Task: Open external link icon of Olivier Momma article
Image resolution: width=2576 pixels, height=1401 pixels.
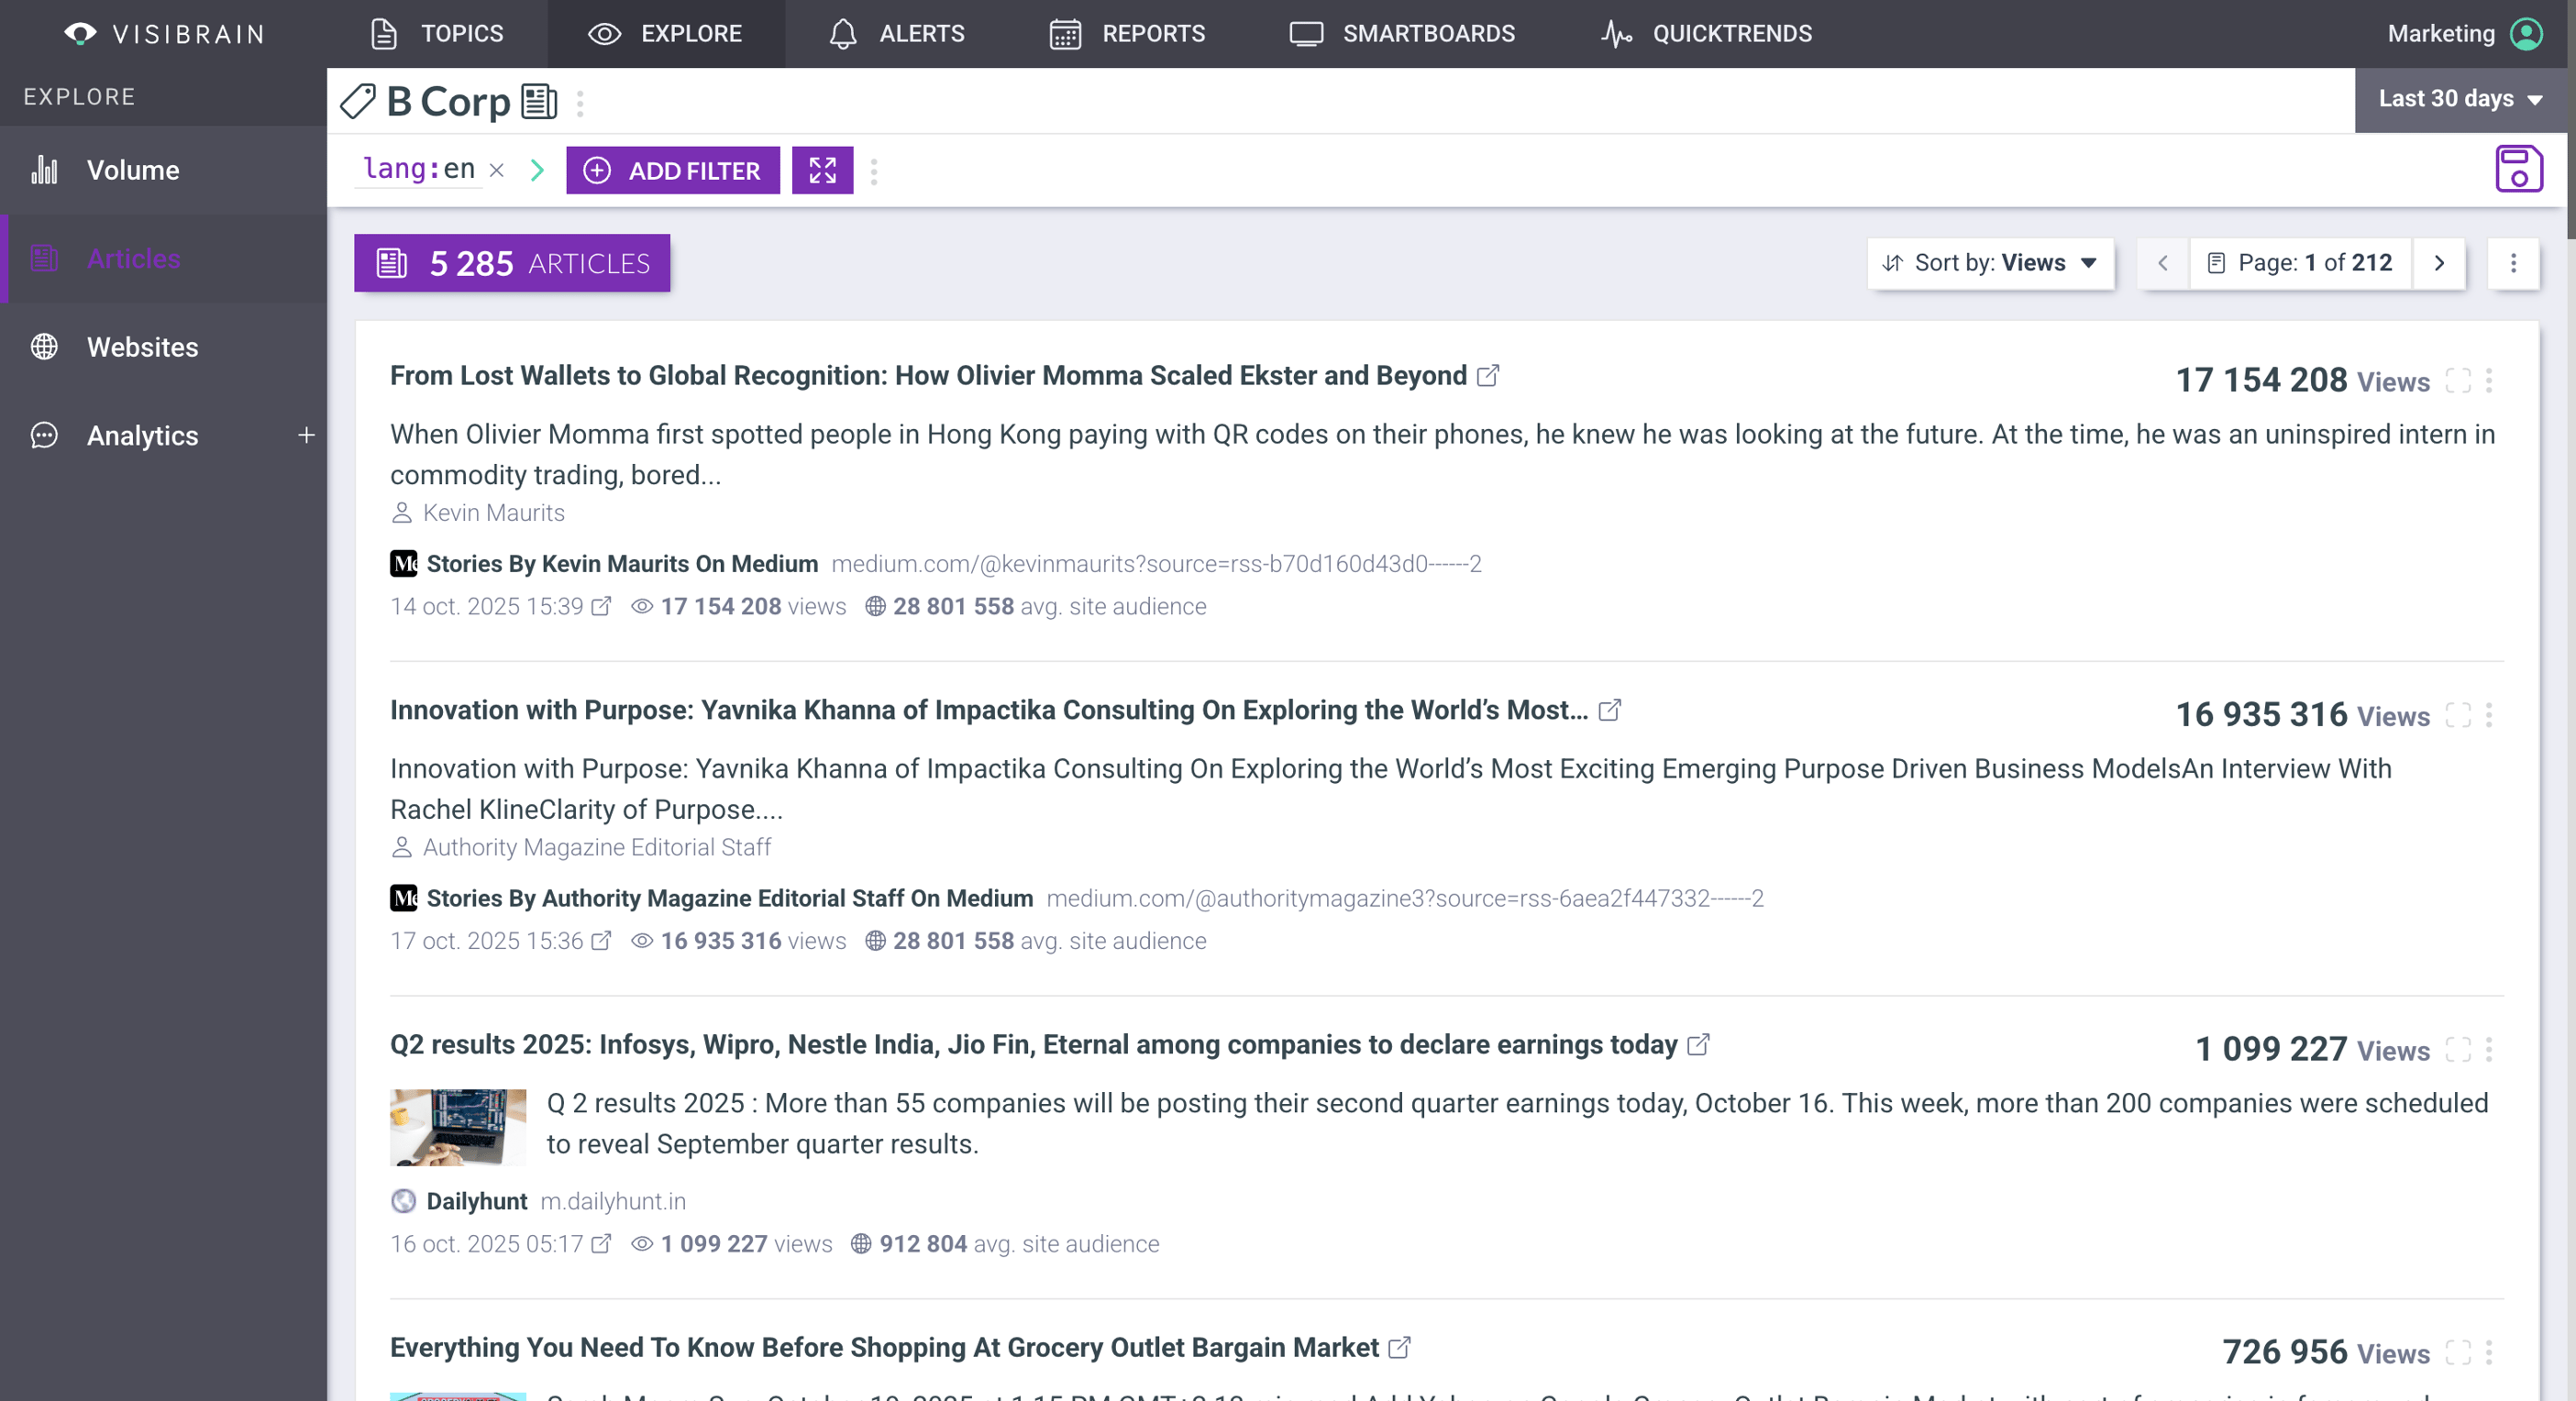Action: (x=1488, y=376)
